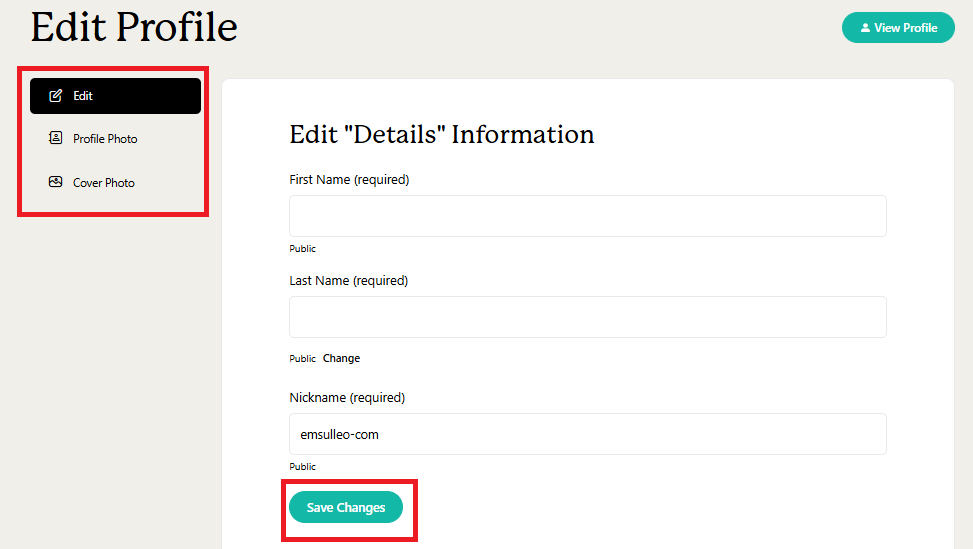Image resolution: width=973 pixels, height=549 pixels.
Task: Click the View Profile button text
Action: pyautogui.click(x=905, y=28)
